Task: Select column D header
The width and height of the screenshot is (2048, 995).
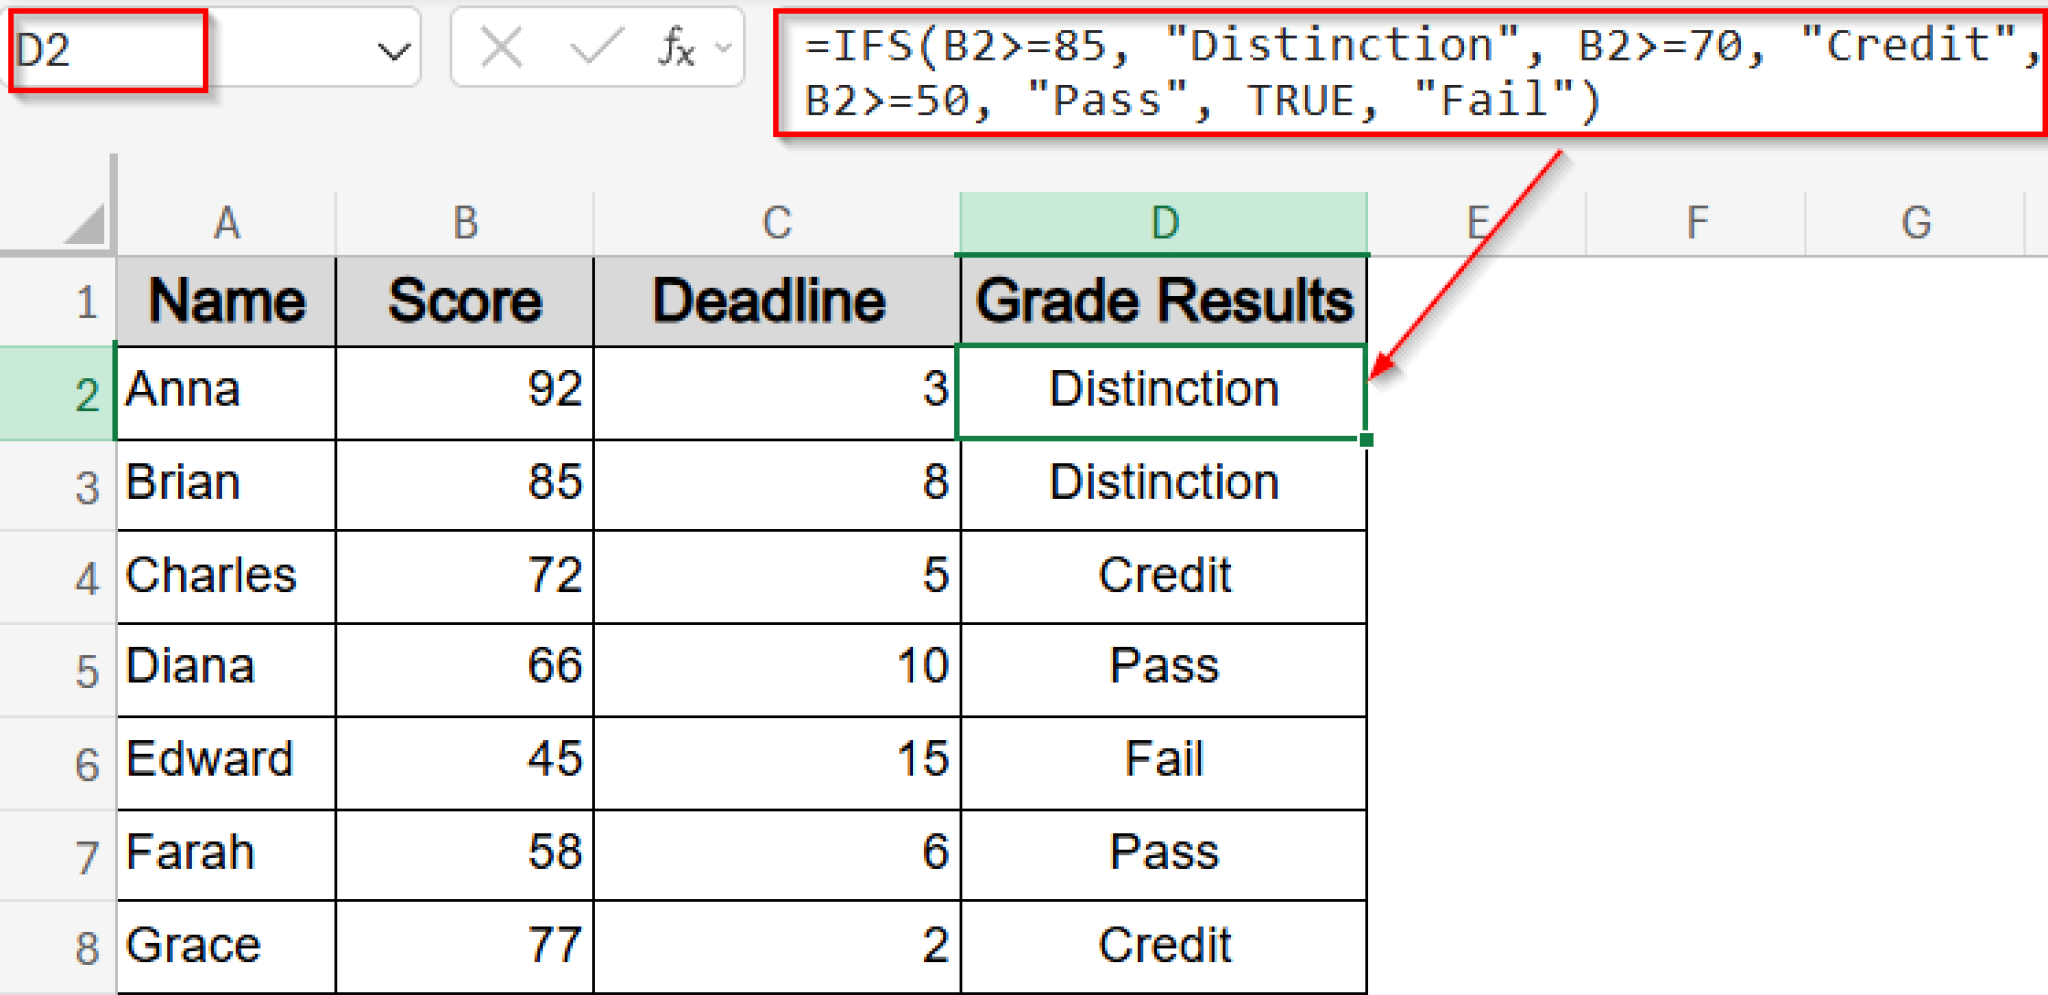Action: tap(1163, 223)
